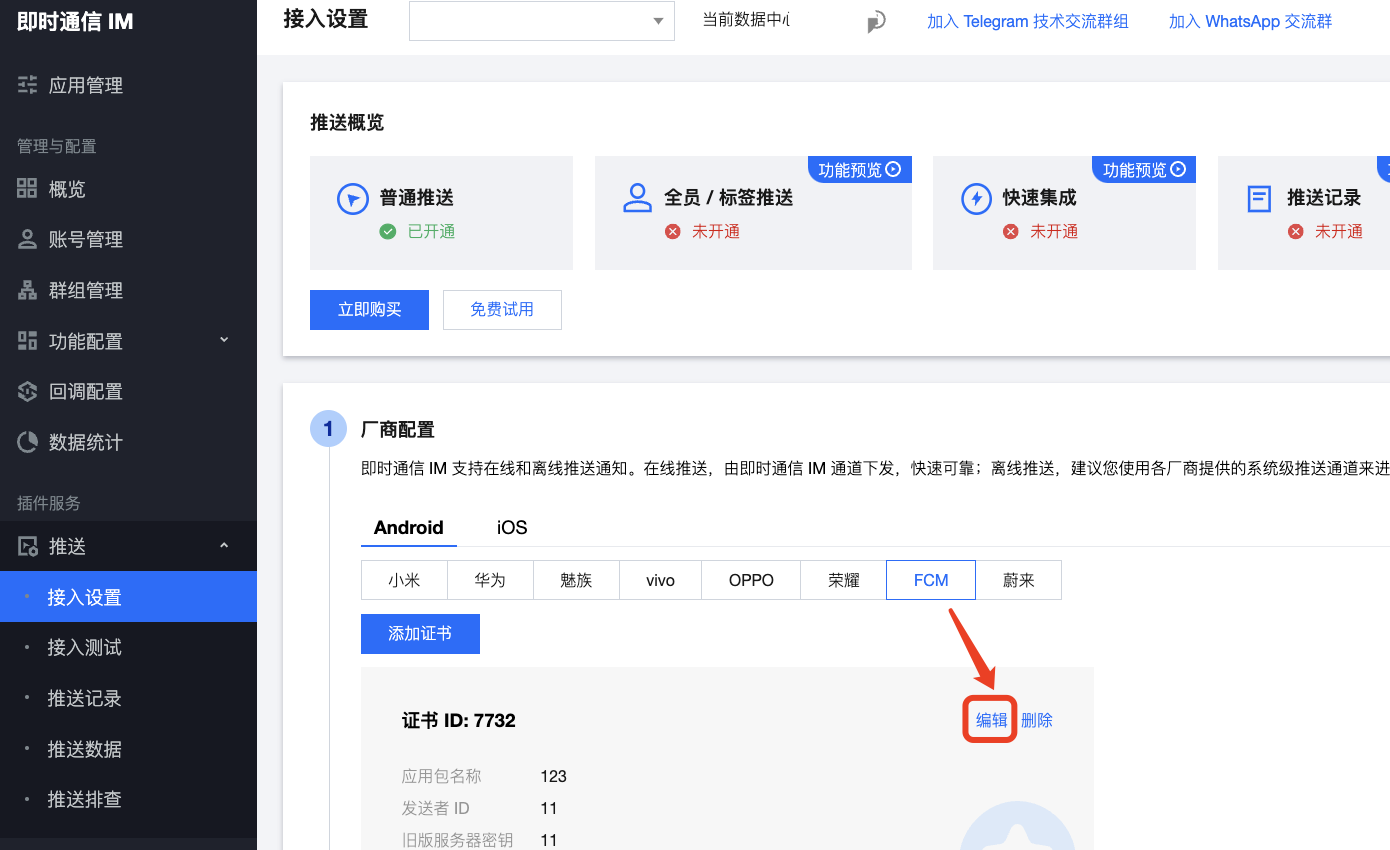This screenshot has height=850, width=1390.
Task: Open 数据统计 via the pie chart icon
Action: (x=28, y=442)
